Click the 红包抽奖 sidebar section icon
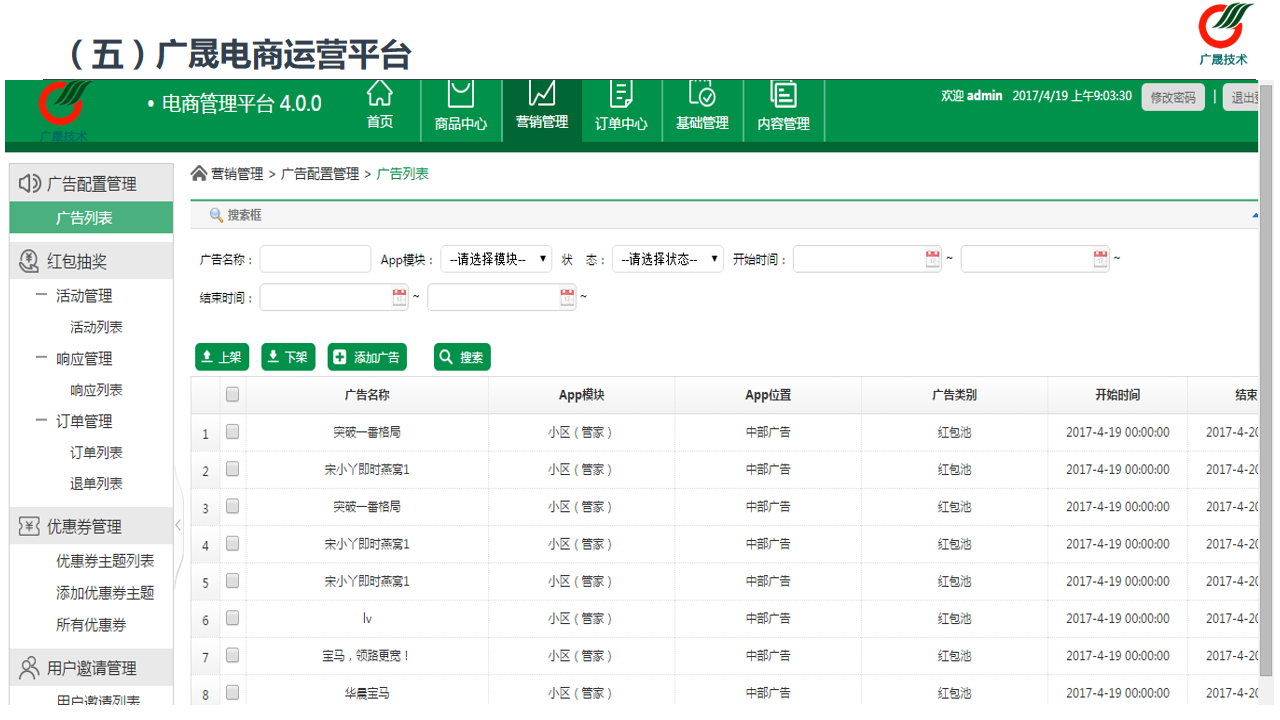This screenshot has width=1280, height=720. pyautogui.click(x=30, y=262)
